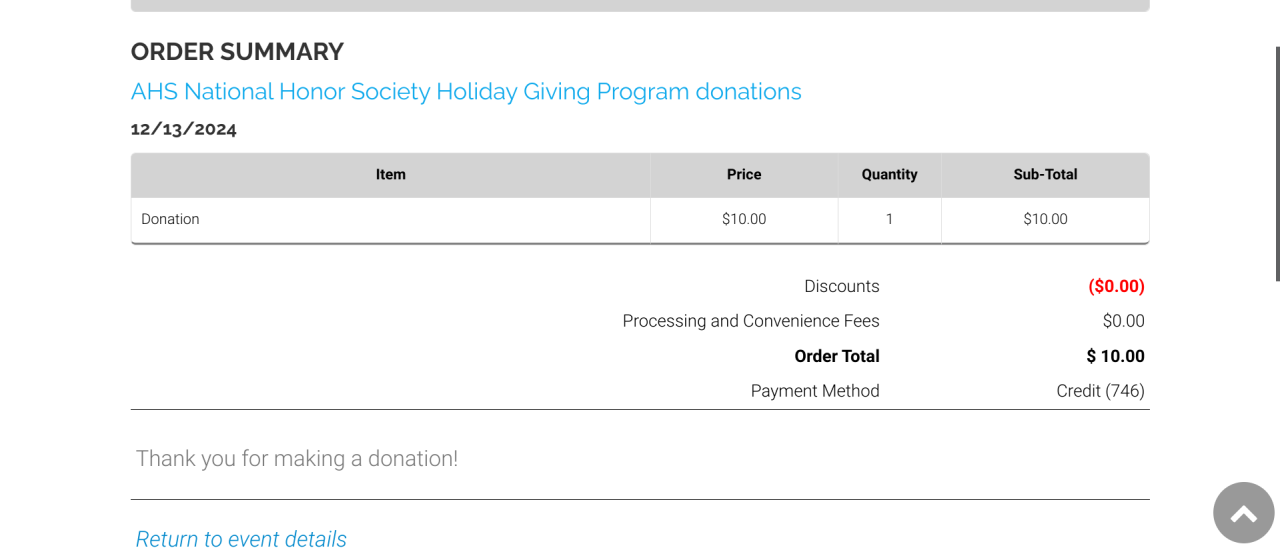This screenshot has height=548, width=1280.
Task: Click the thank you donation message
Action: [297, 459]
